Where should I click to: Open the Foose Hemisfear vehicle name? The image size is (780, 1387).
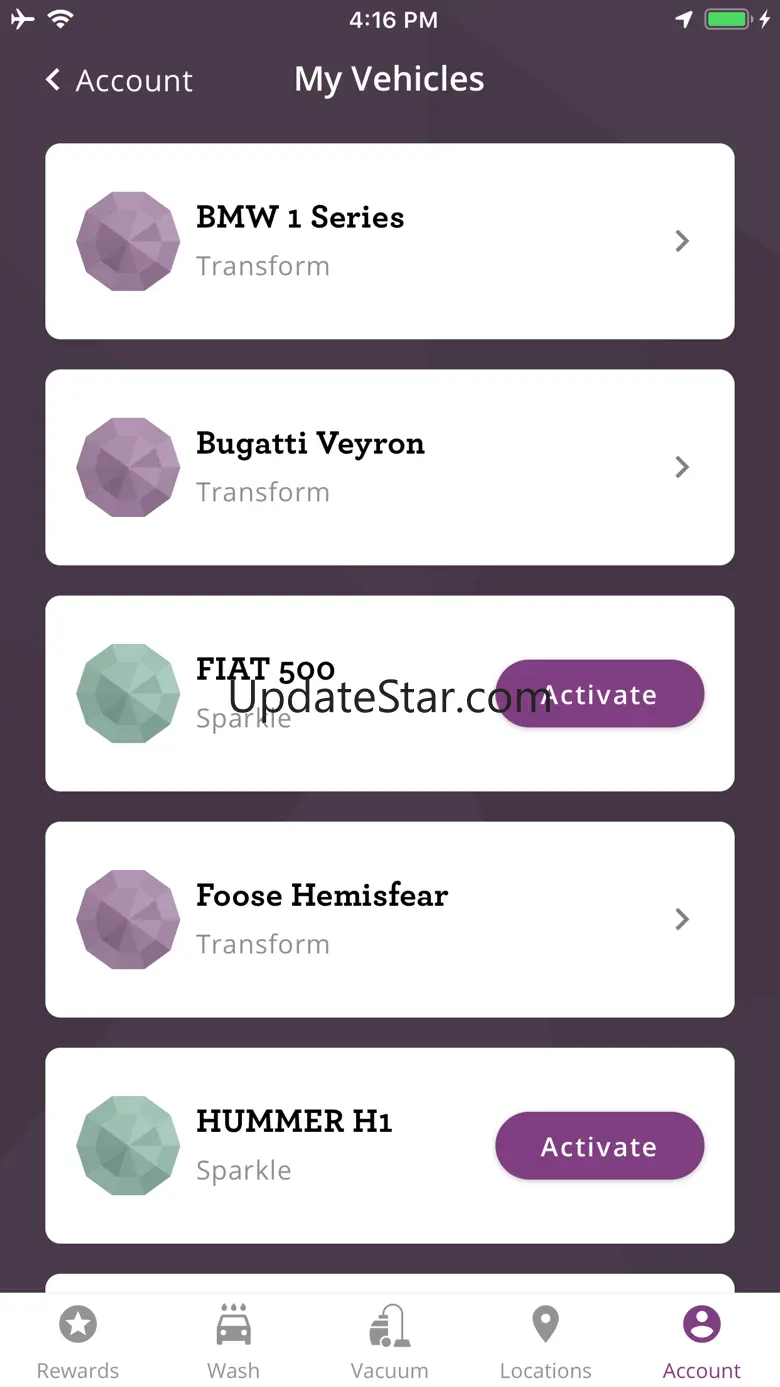coord(321,895)
